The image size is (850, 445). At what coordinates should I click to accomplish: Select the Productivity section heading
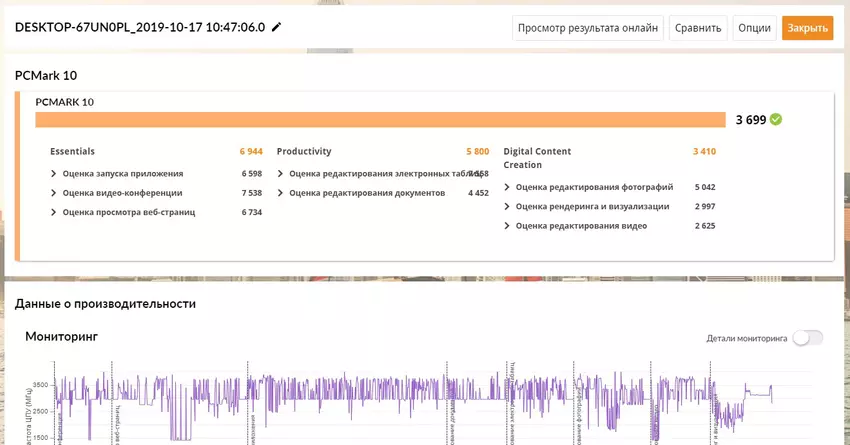click(304, 152)
